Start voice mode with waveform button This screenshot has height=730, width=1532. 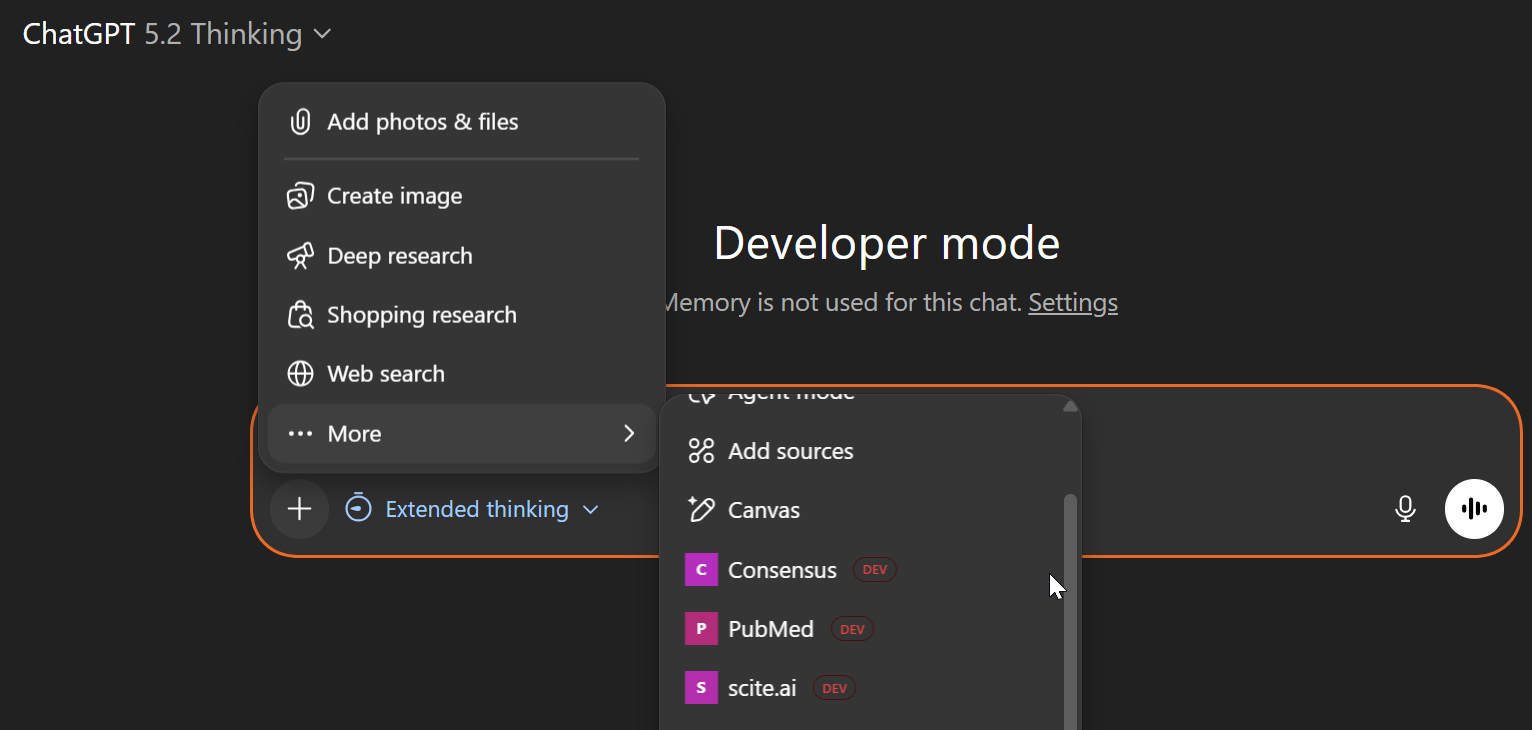pyautogui.click(x=1474, y=509)
